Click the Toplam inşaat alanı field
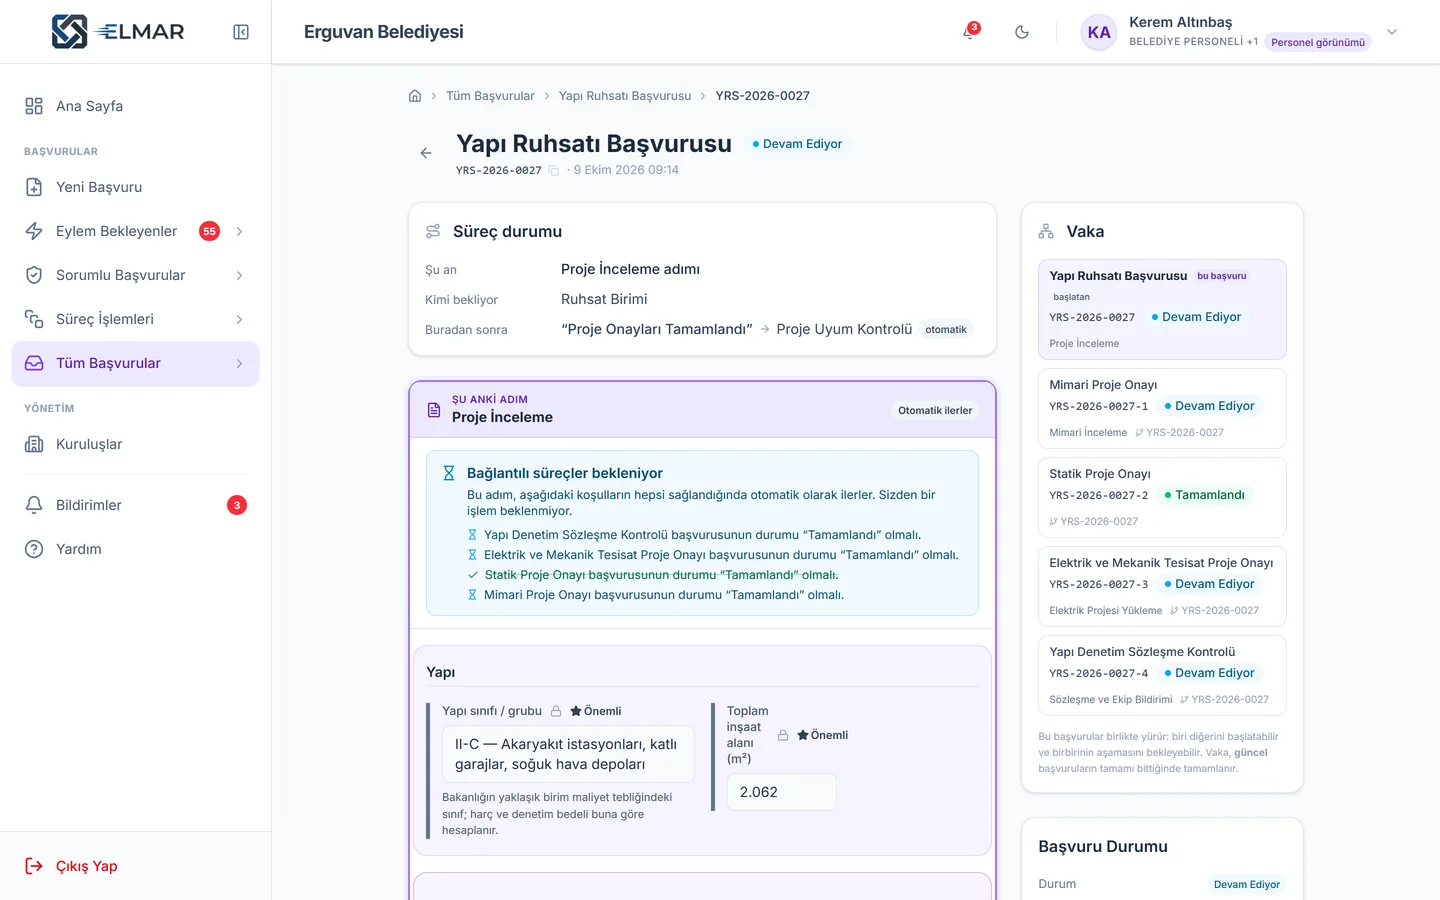 781,792
